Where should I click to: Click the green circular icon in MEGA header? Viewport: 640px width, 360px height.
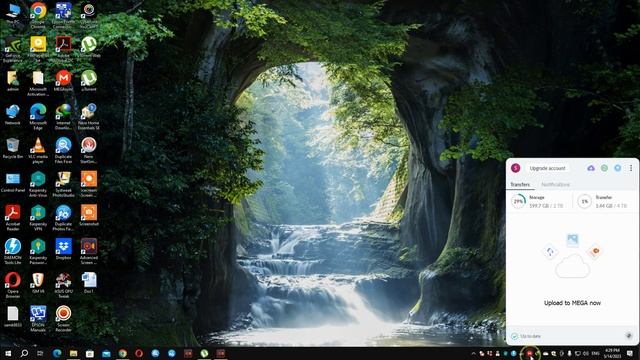[x=604, y=168]
